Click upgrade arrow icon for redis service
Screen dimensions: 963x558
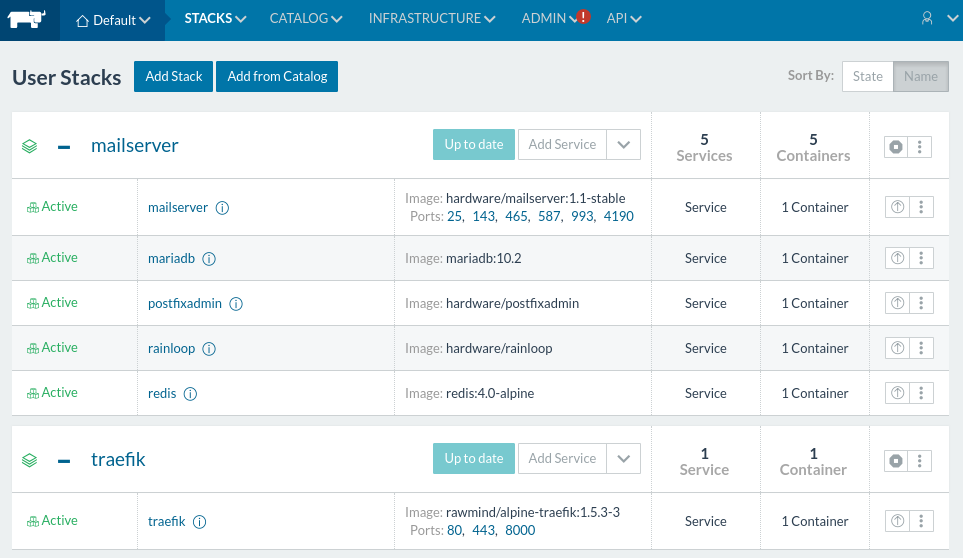(x=897, y=393)
